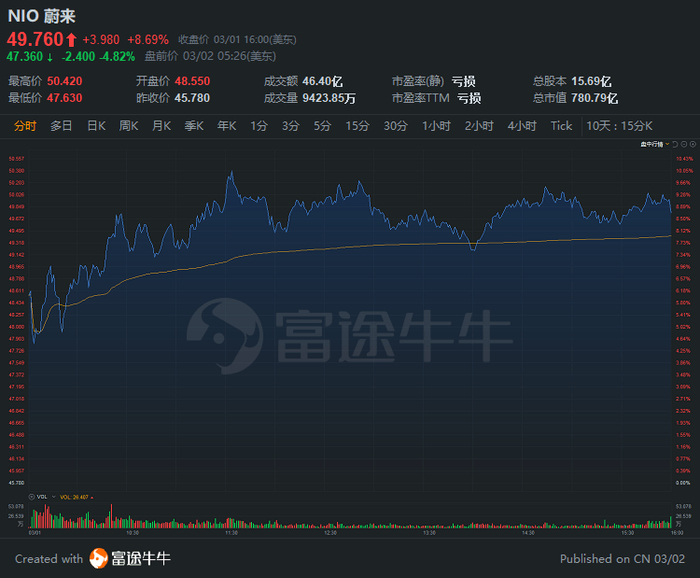Click the zoom-in plus circle icon

coord(693,144)
